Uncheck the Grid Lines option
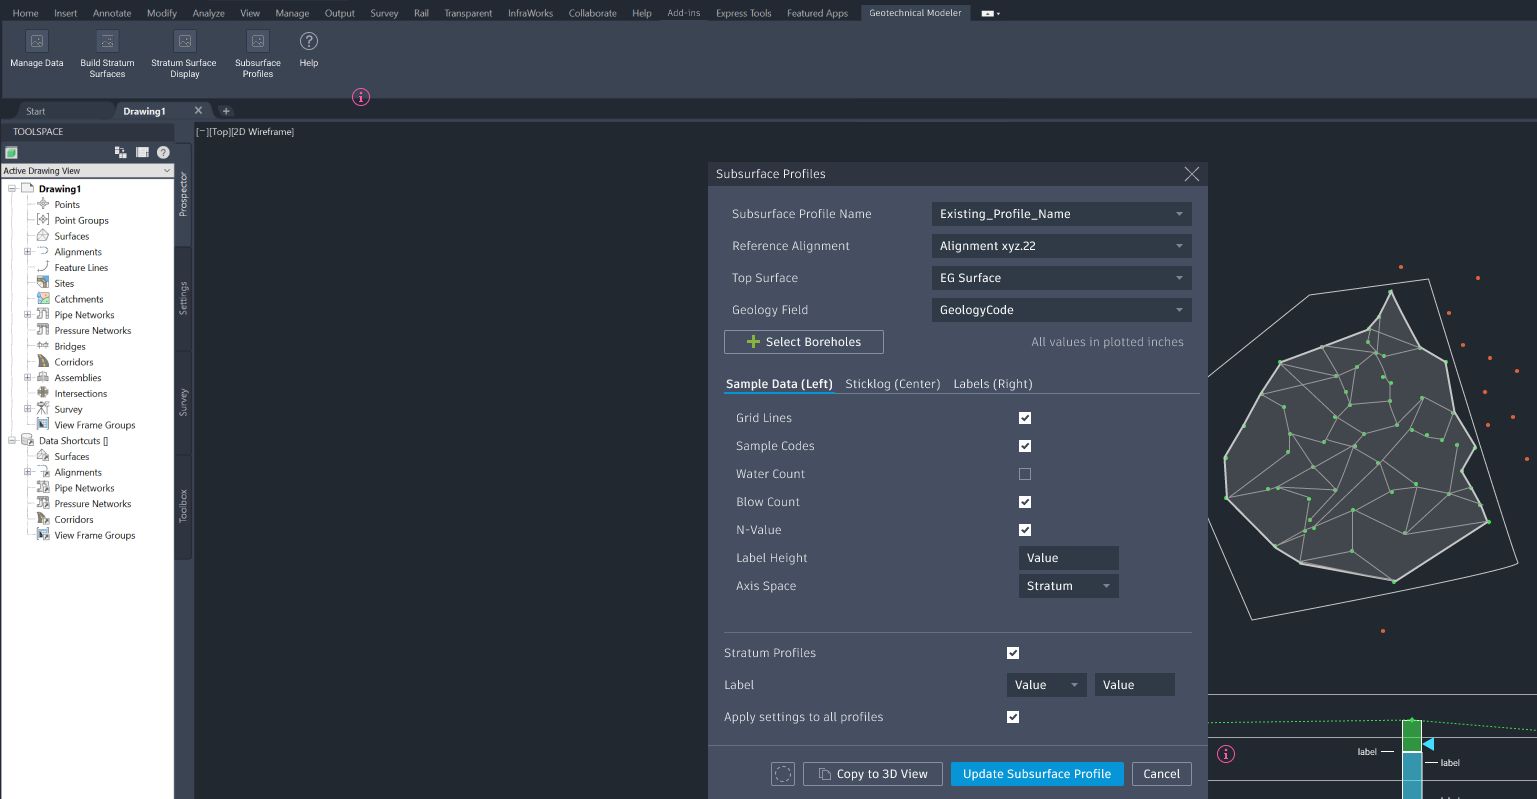The image size is (1537, 799). coord(1024,417)
